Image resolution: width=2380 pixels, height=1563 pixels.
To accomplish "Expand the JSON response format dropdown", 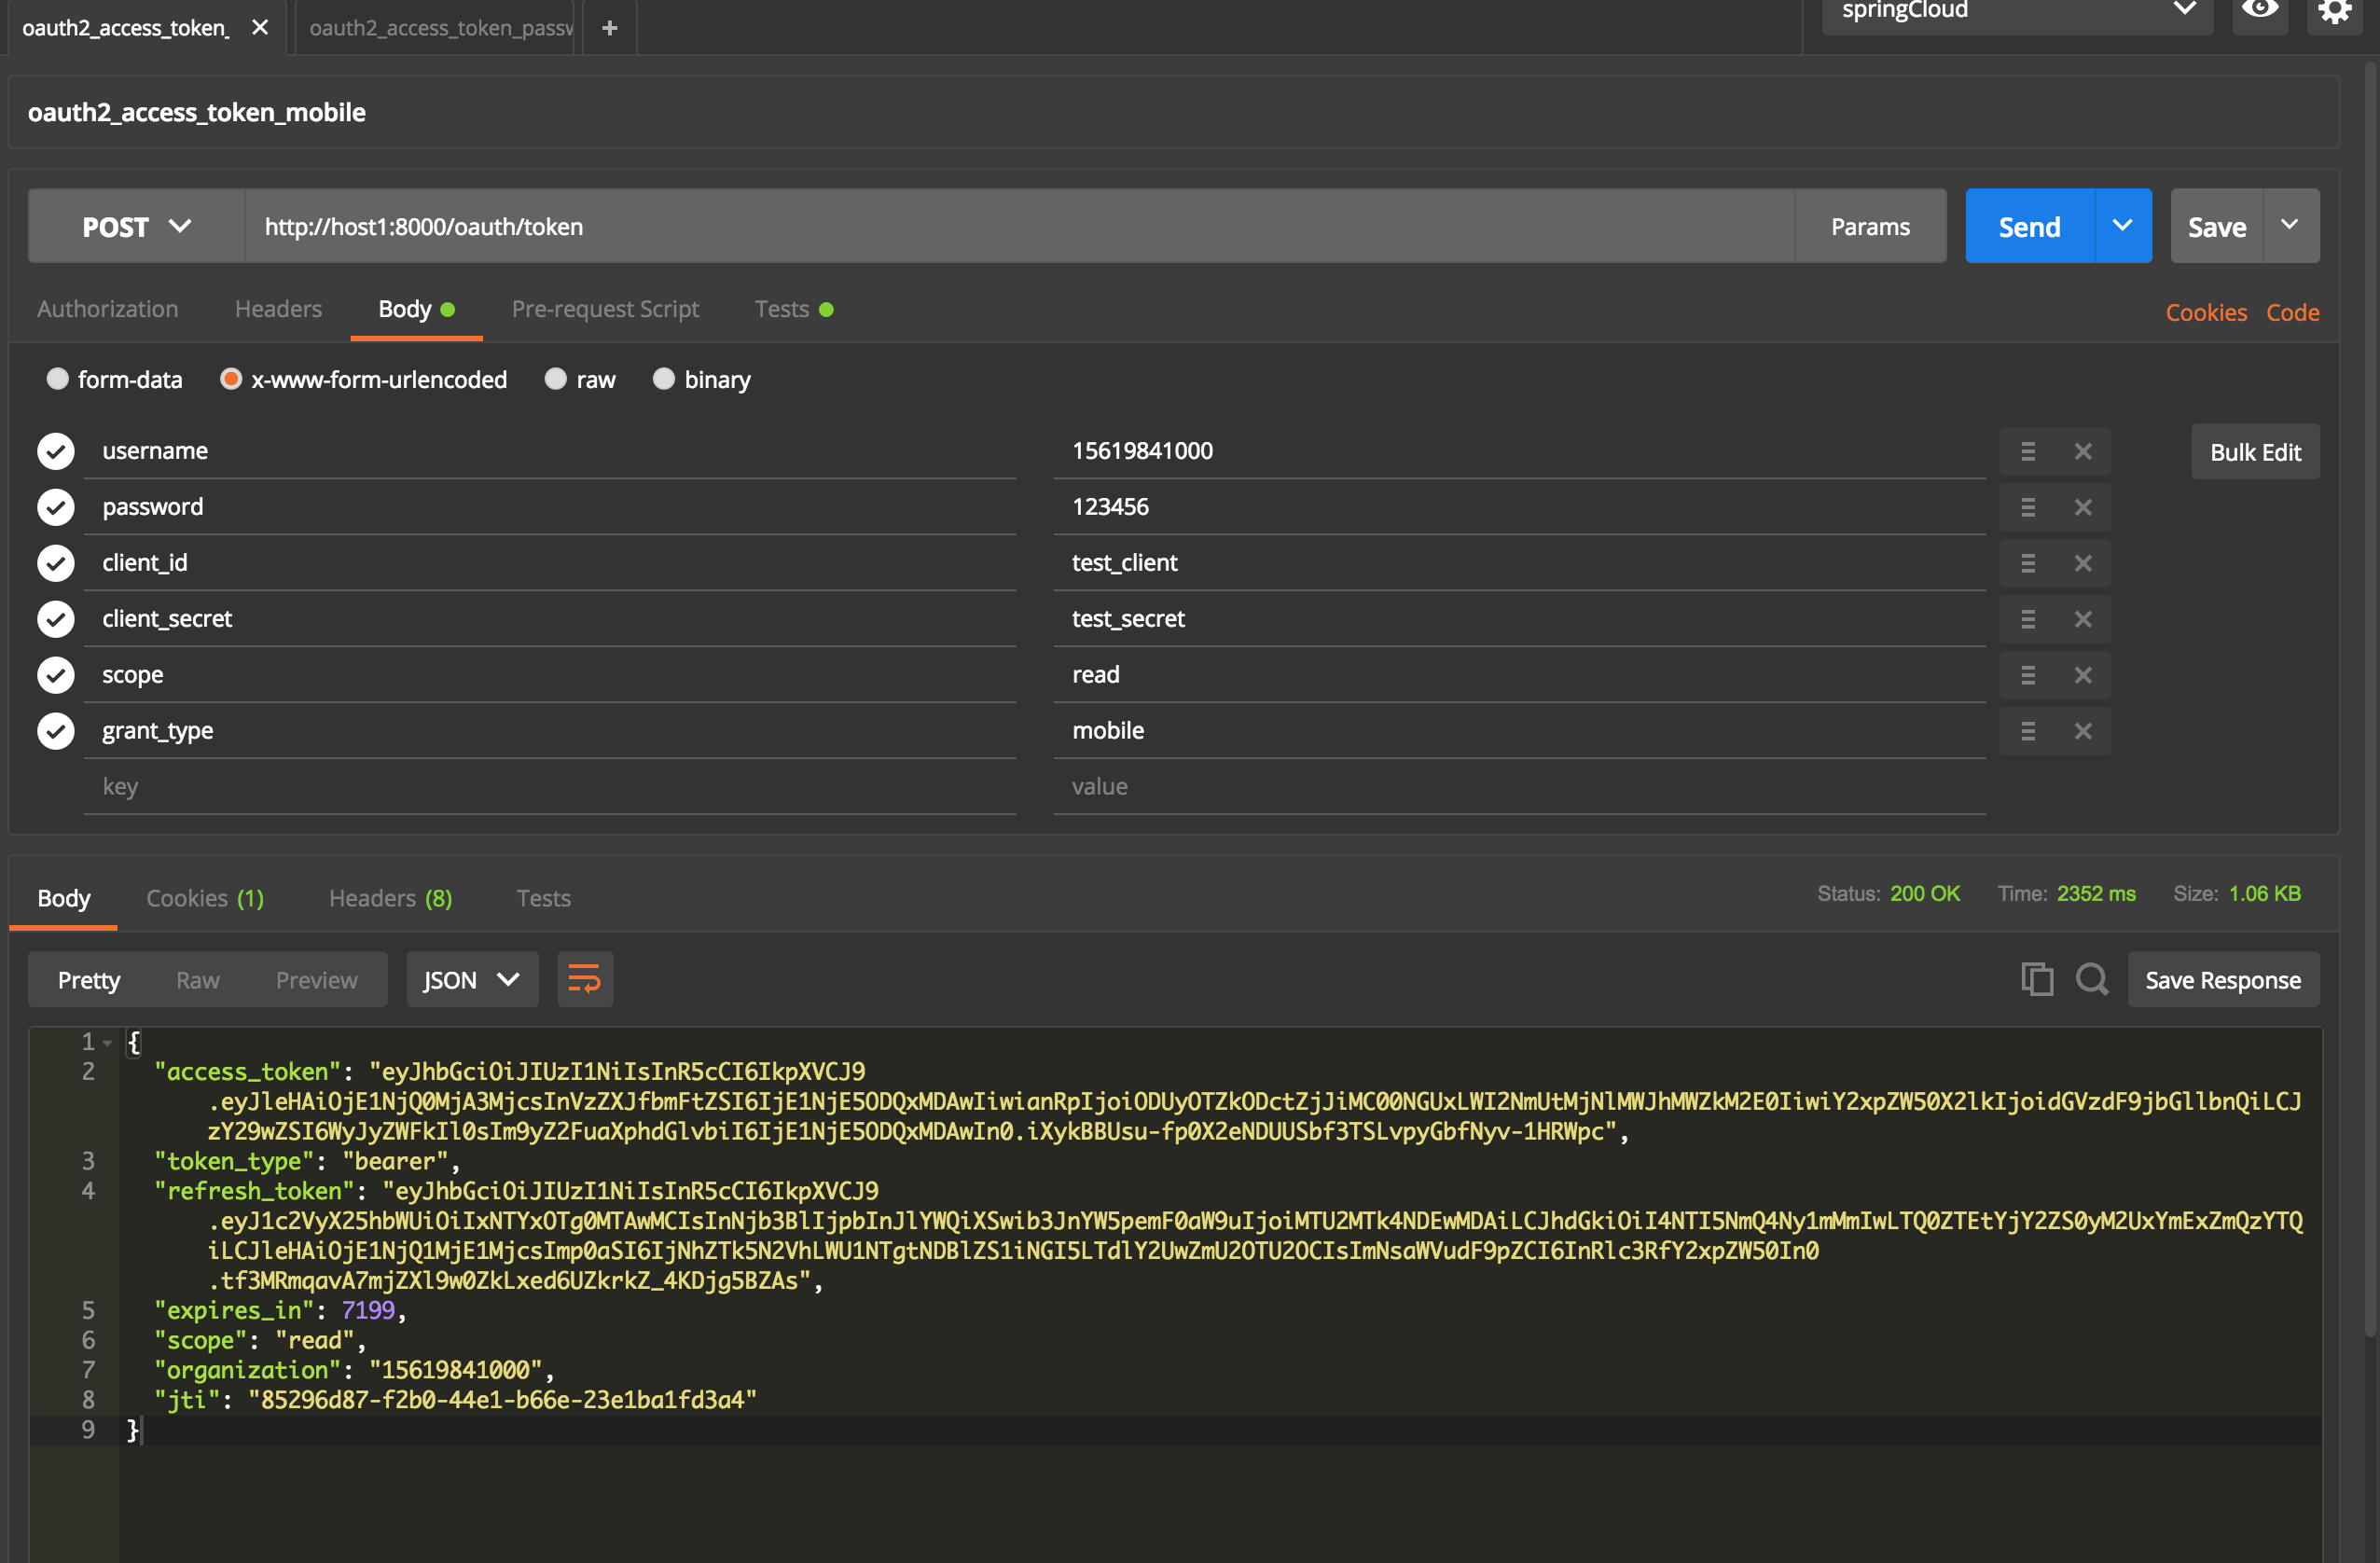I will 471,979.
